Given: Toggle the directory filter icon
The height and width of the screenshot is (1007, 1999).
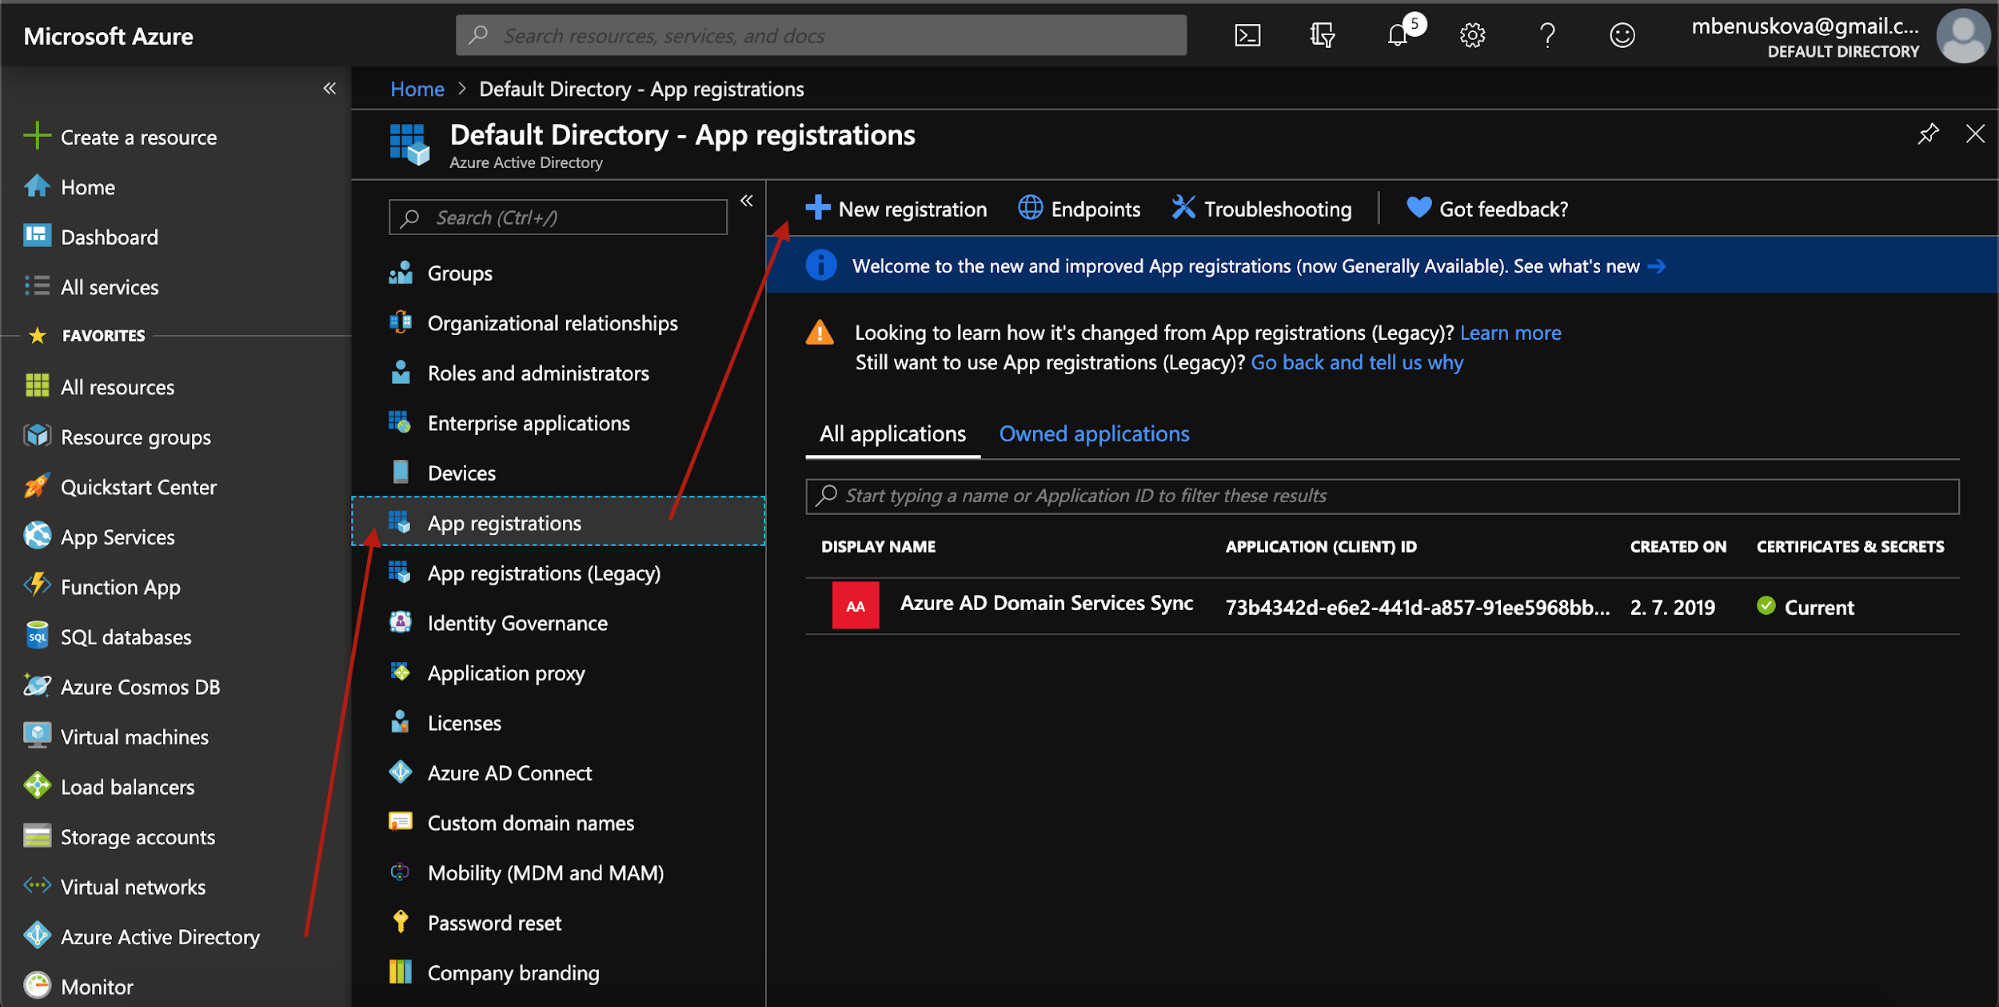Looking at the screenshot, I should click(x=1322, y=35).
